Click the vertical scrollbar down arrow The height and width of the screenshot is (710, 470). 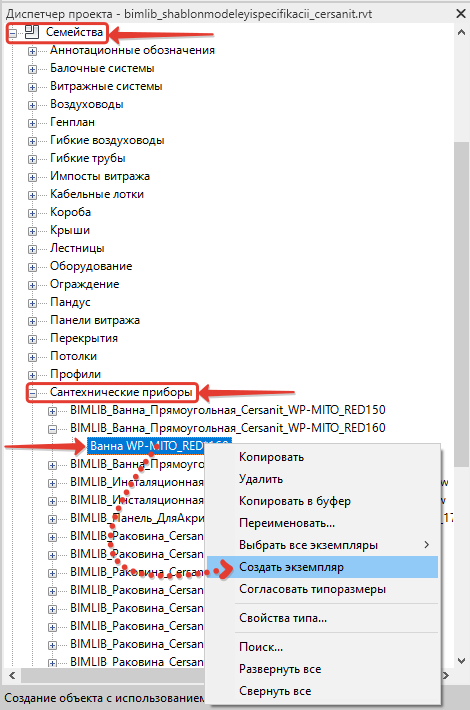[x=461, y=661]
